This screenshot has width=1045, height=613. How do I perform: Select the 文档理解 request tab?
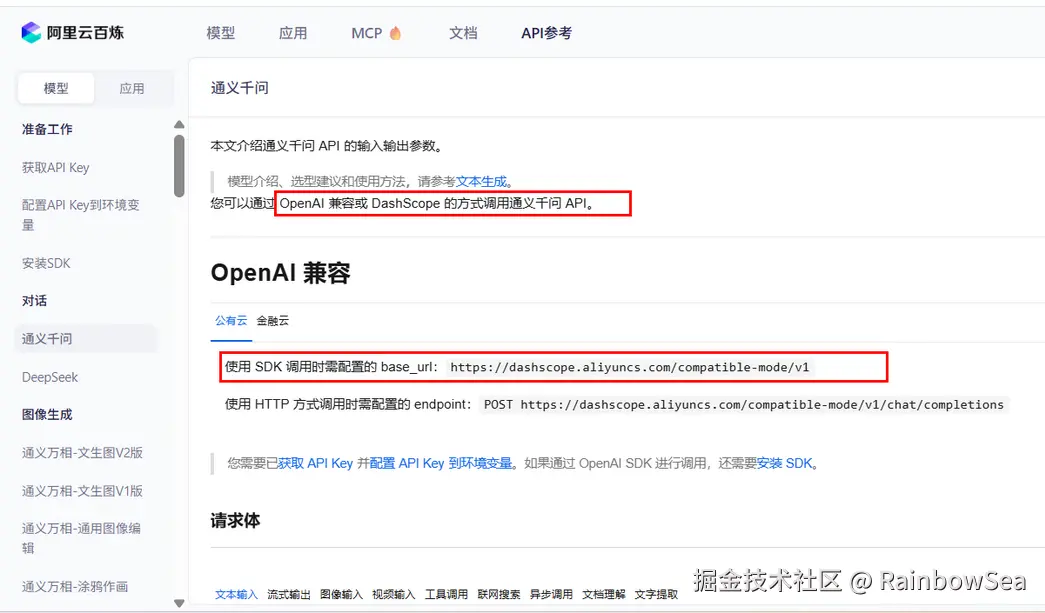point(603,594)
